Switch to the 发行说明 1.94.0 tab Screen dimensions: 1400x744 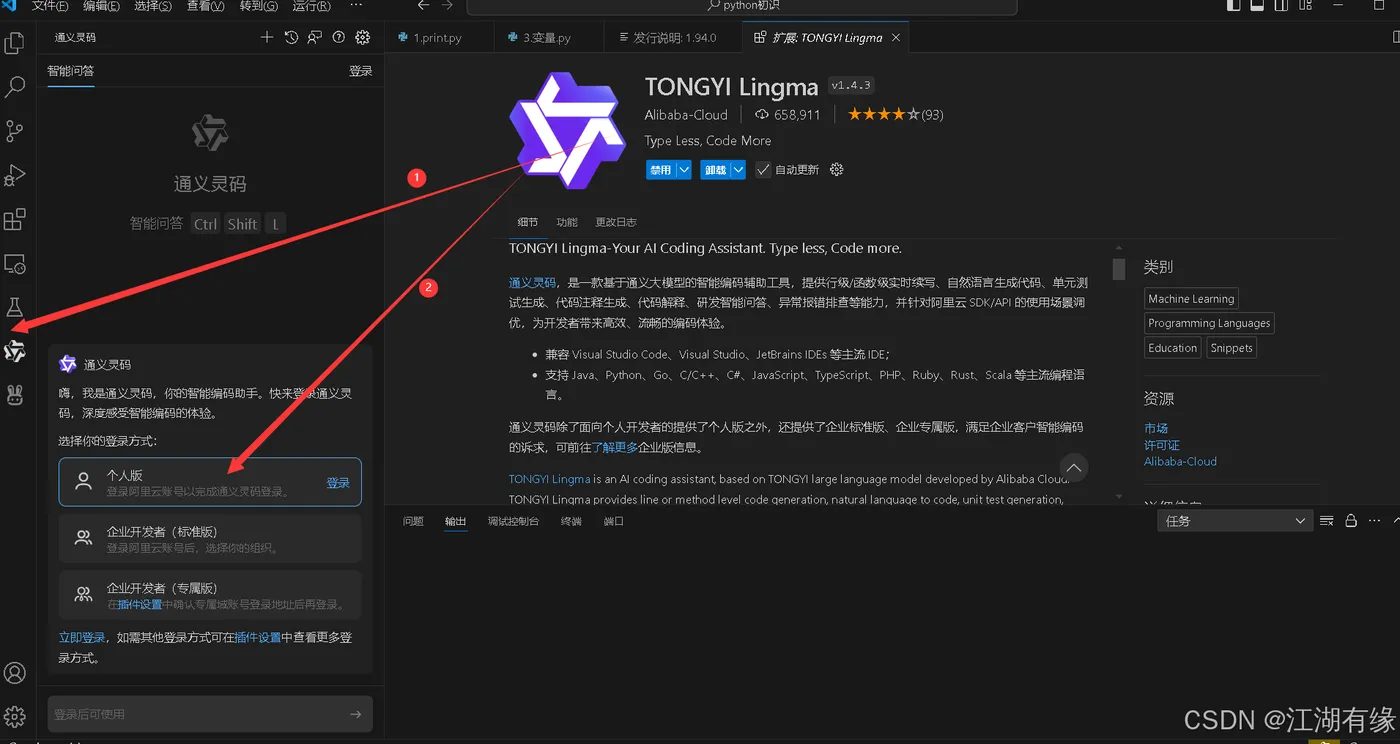click(674, 38)
